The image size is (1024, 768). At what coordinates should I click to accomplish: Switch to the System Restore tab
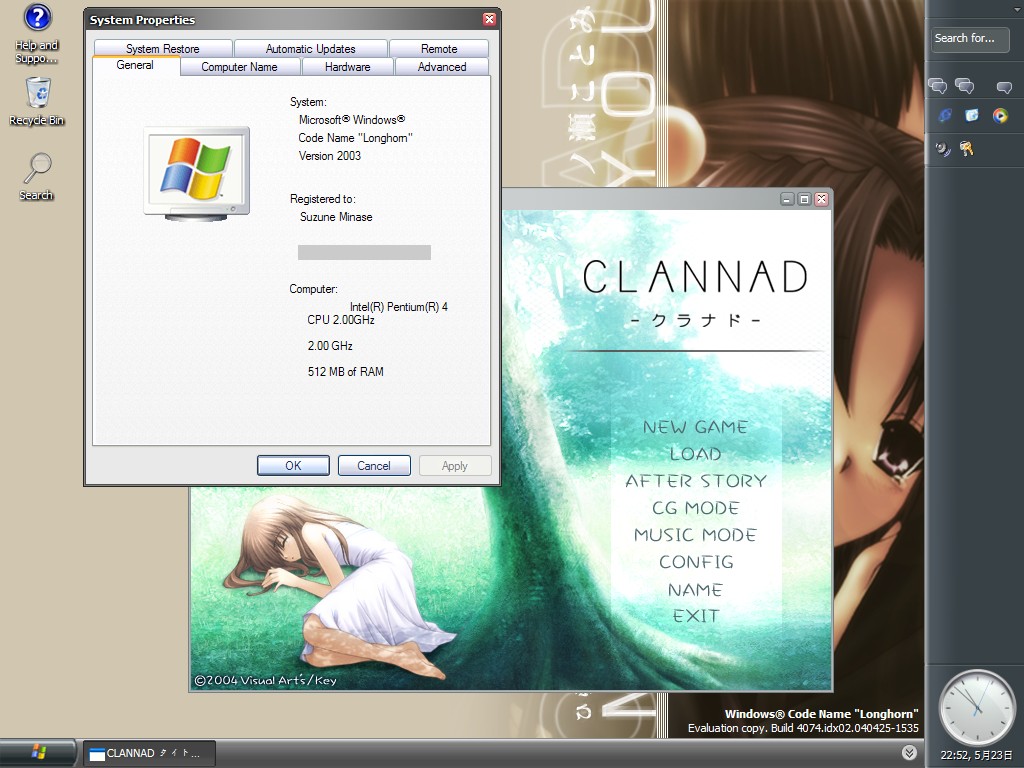162,47
